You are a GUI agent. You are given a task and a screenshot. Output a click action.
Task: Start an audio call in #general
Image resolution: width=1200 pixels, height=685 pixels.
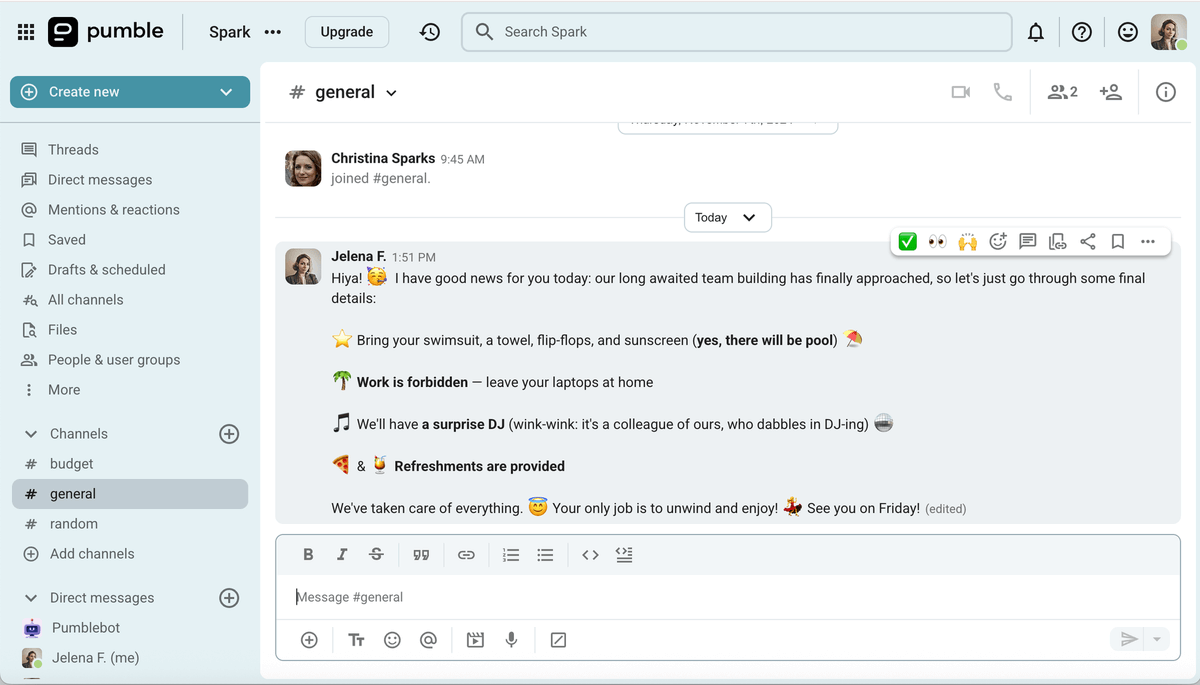(1003, 91)
